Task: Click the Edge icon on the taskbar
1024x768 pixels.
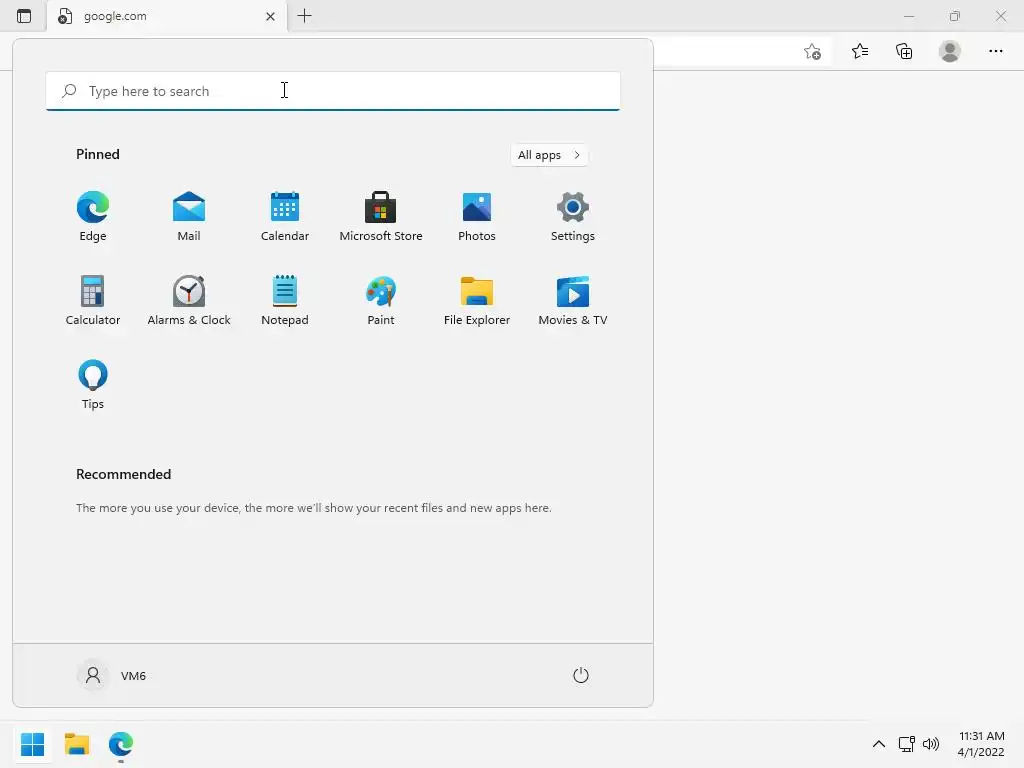Action: [x=121, y=744]
